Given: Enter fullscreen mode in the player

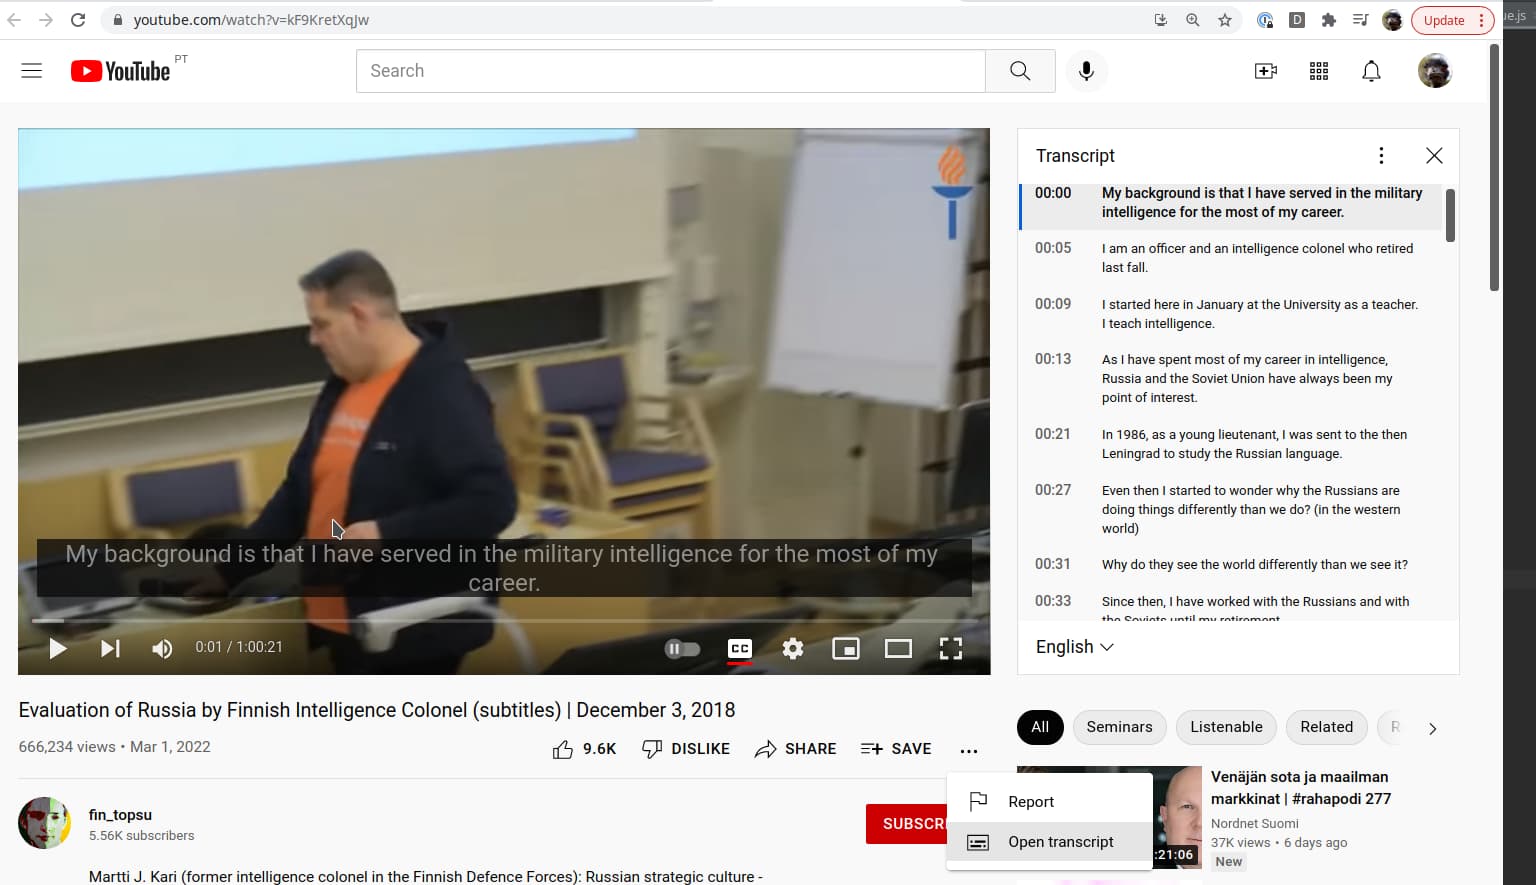Looking at the screenshot, I should [950, 649].
